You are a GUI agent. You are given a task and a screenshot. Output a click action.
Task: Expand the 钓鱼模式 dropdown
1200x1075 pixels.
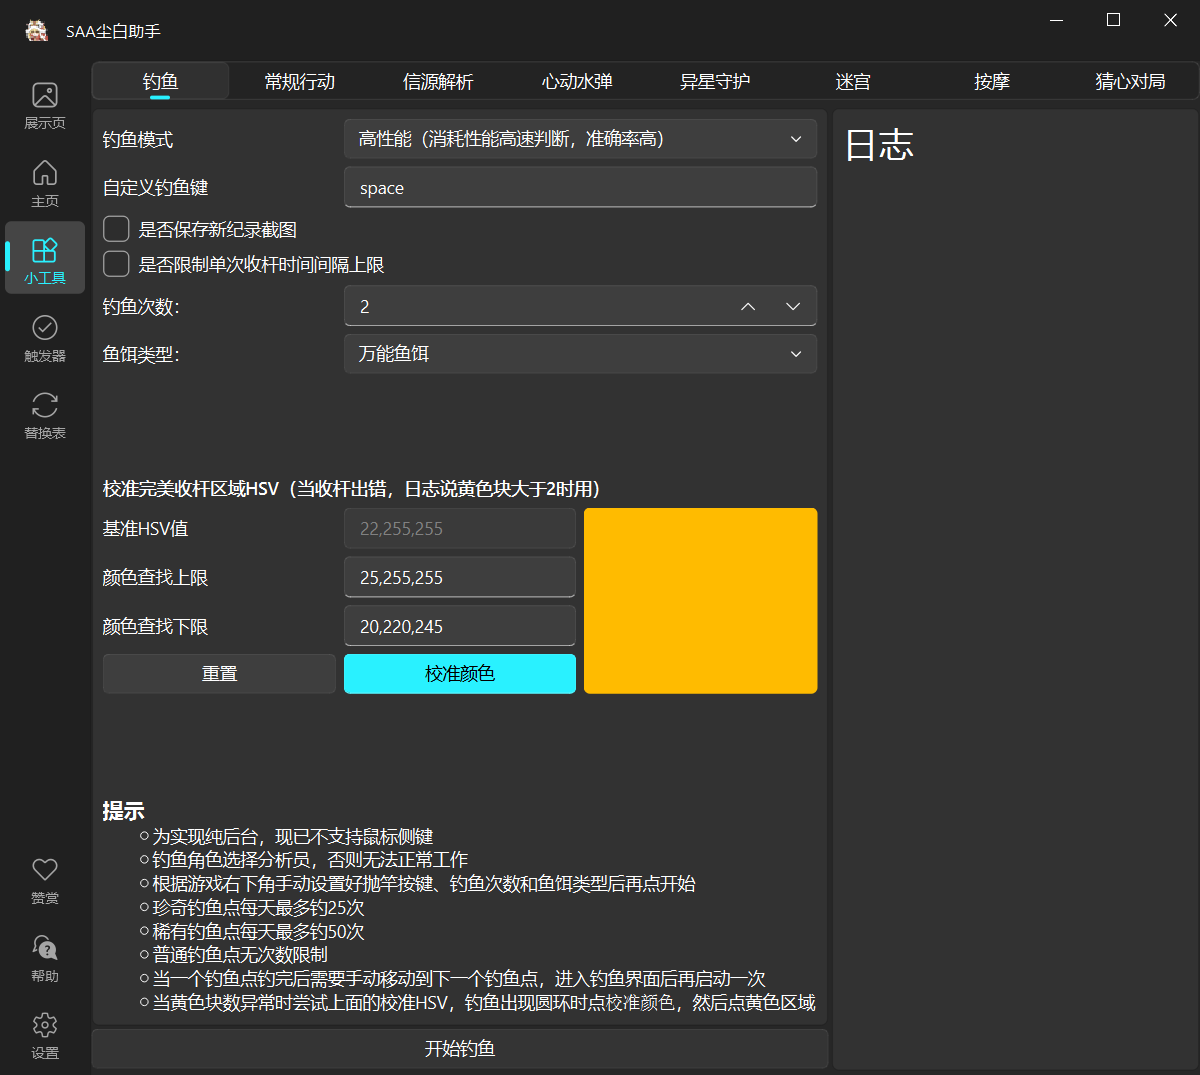[x=580, y=139]
